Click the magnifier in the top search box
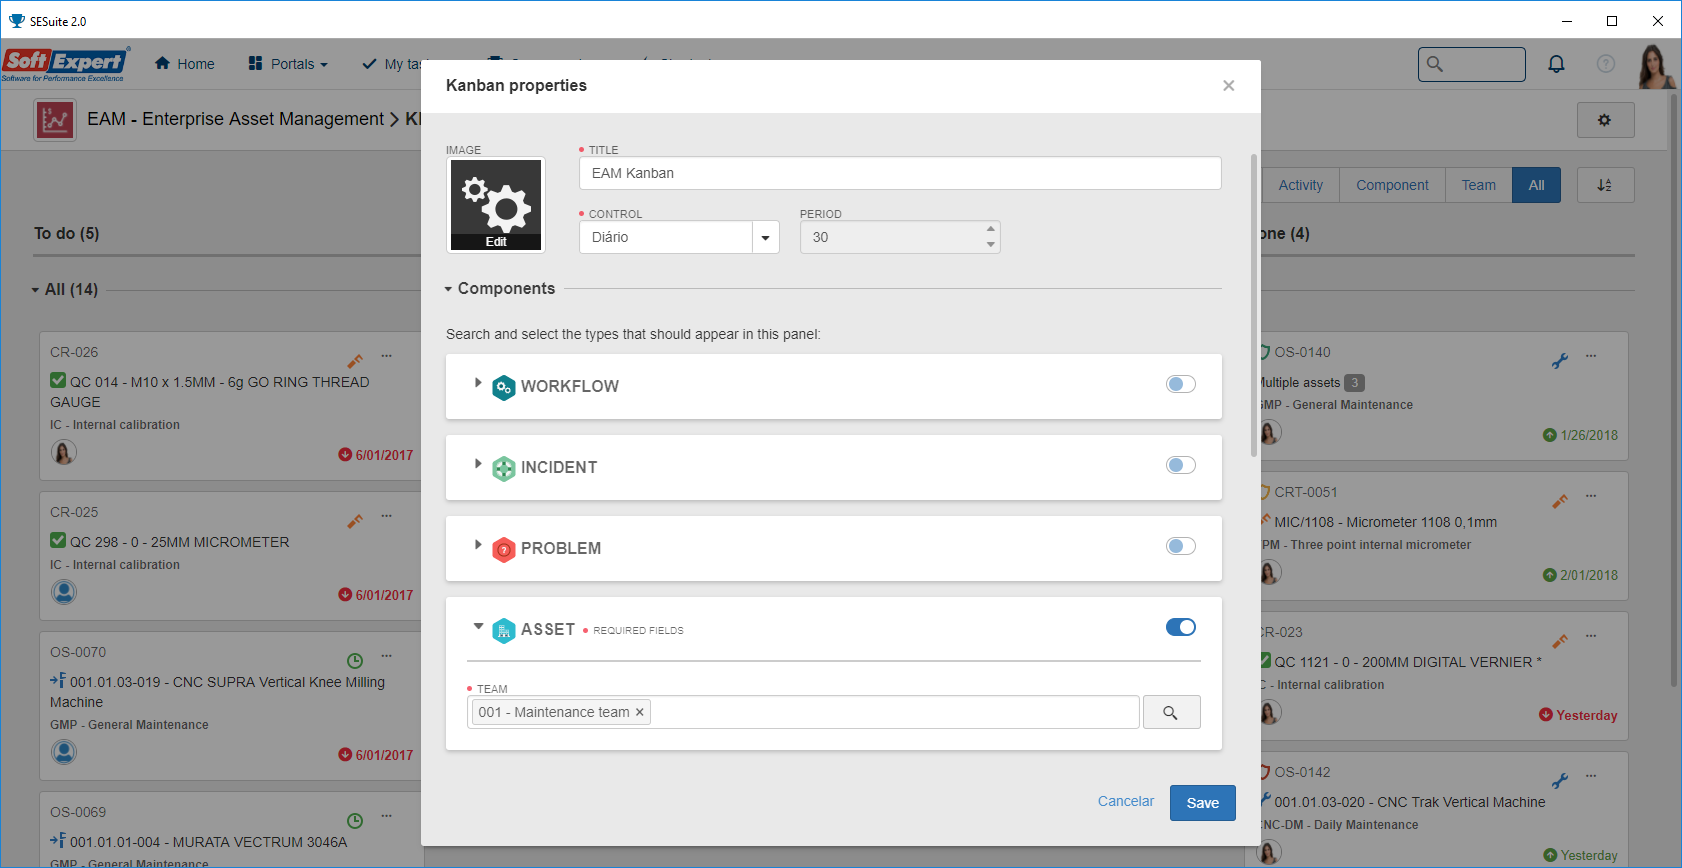 pyautogui.click(x=1435, y=64)
